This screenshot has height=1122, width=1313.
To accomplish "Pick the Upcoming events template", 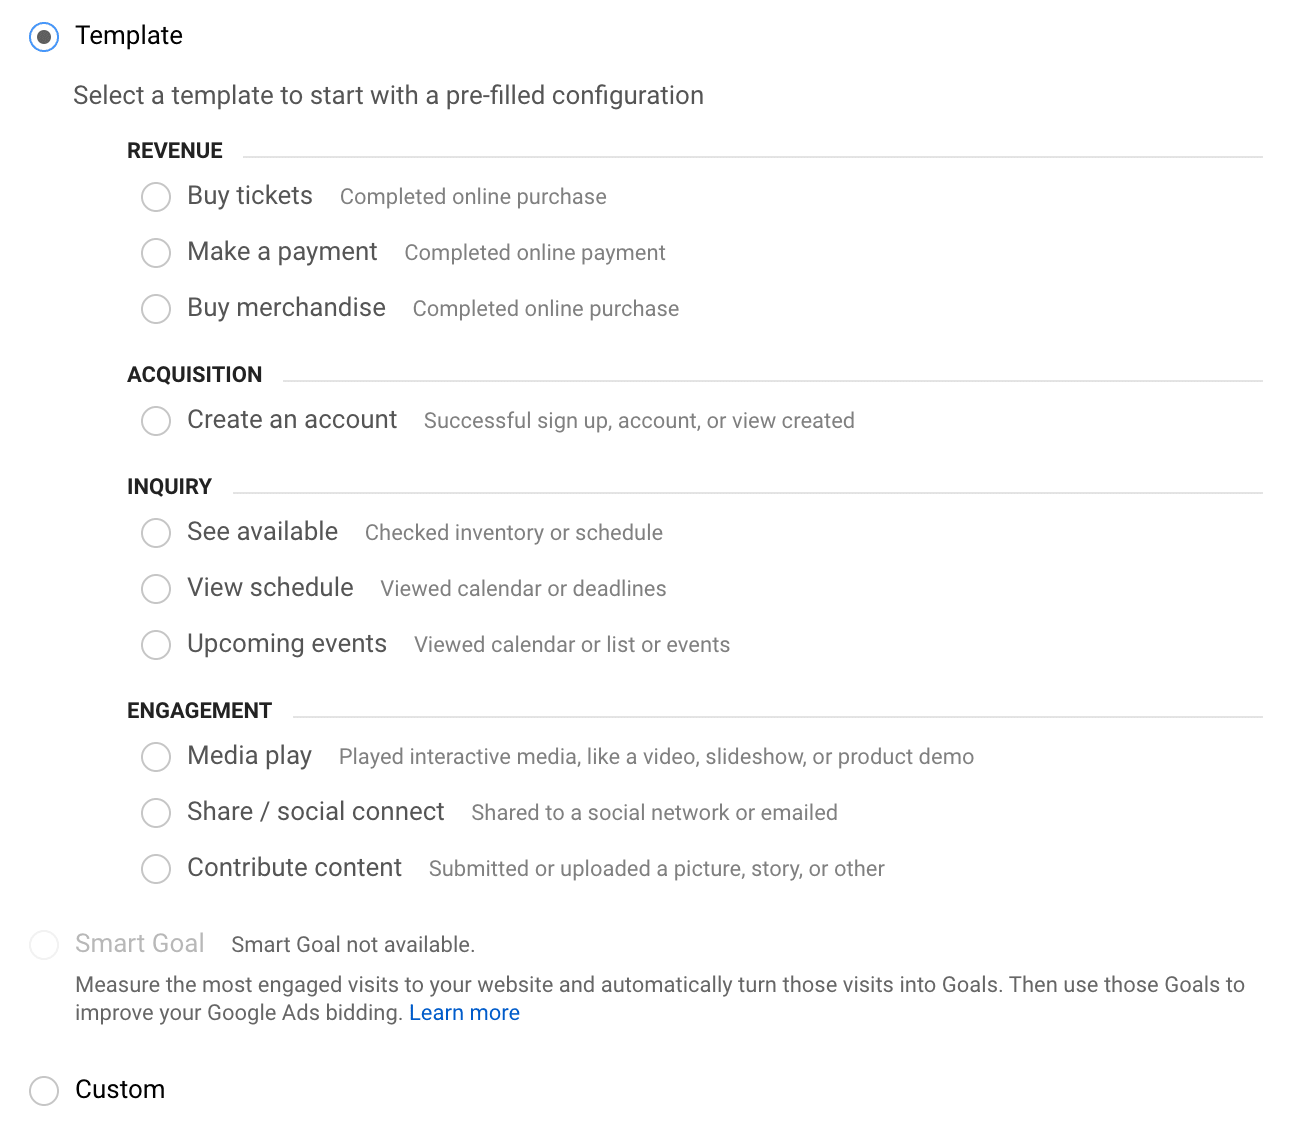I will coord(156,645).
